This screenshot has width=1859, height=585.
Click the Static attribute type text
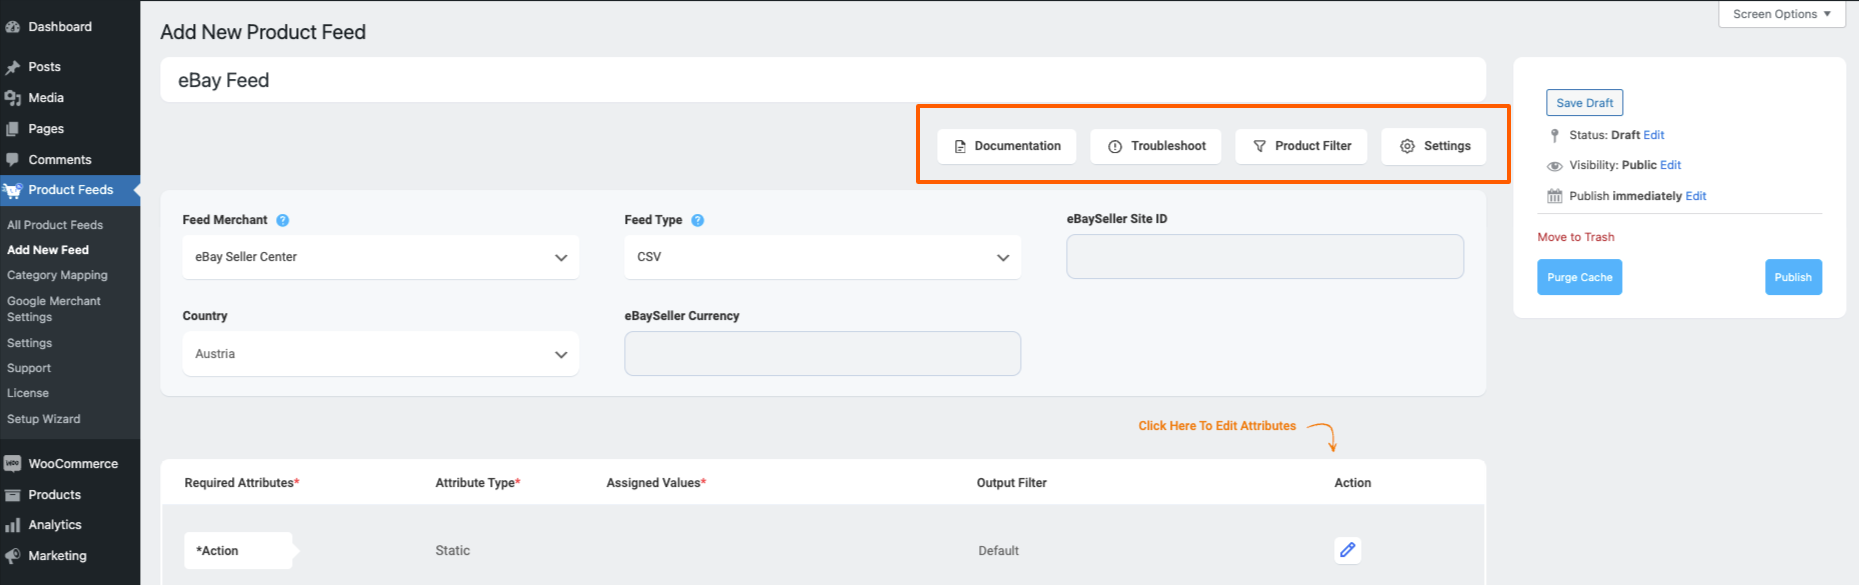(453, 551)
